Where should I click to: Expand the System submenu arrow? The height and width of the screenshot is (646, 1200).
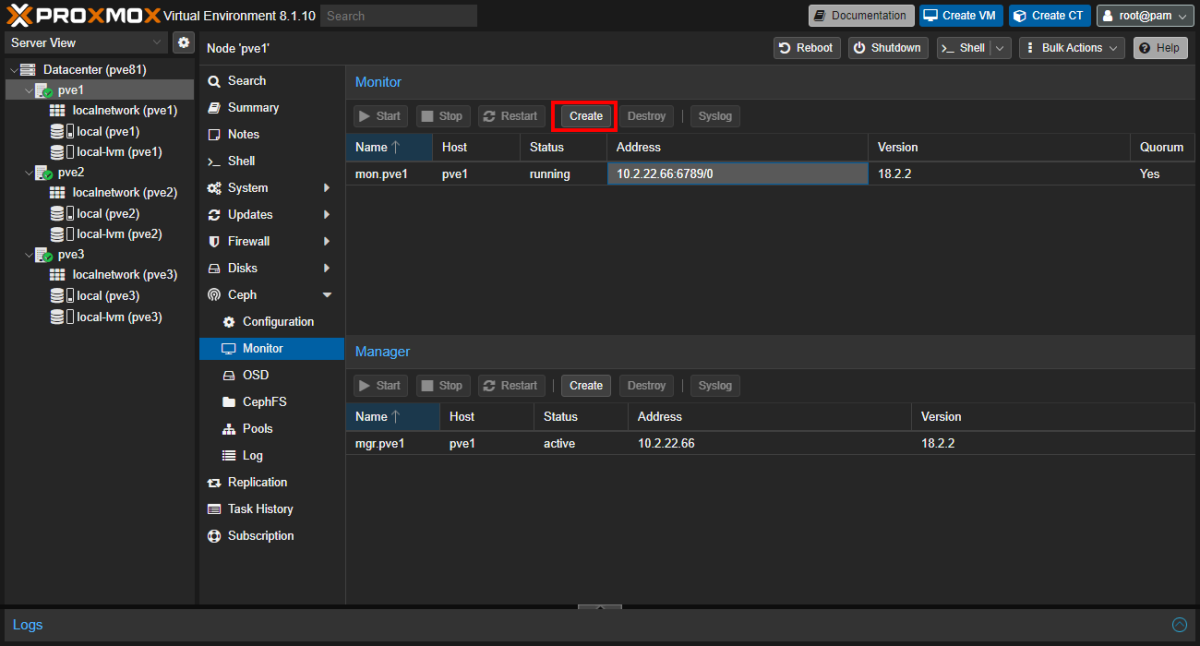[327, 188]
